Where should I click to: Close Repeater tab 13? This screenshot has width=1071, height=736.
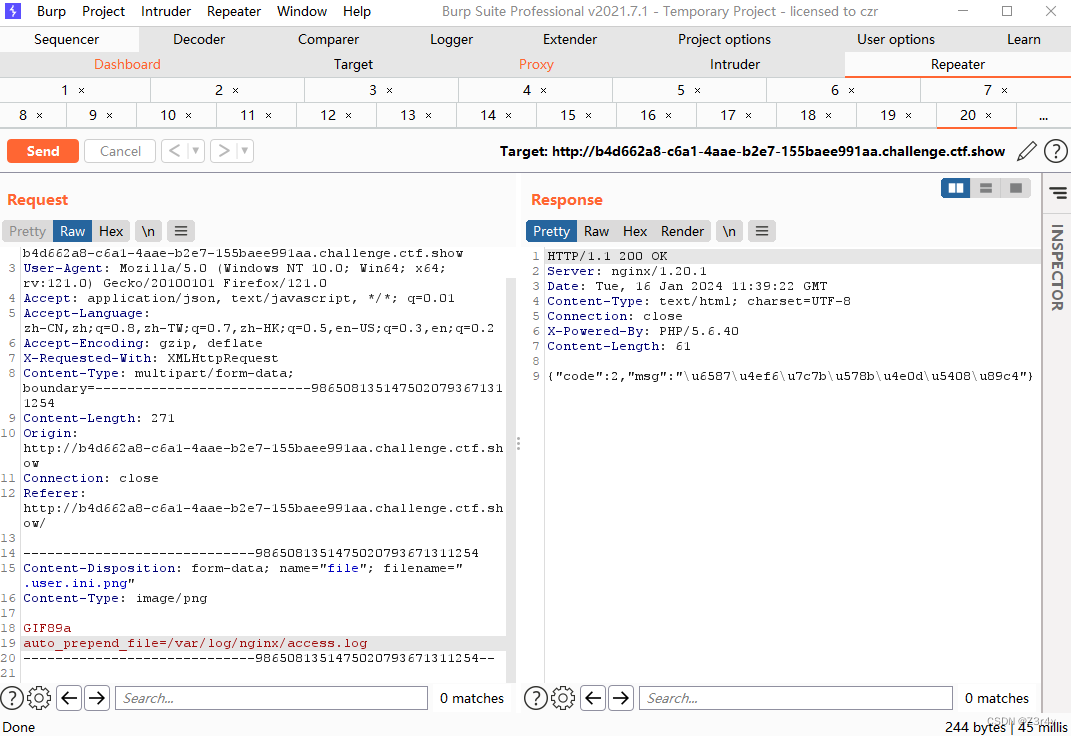pos(428,115)
